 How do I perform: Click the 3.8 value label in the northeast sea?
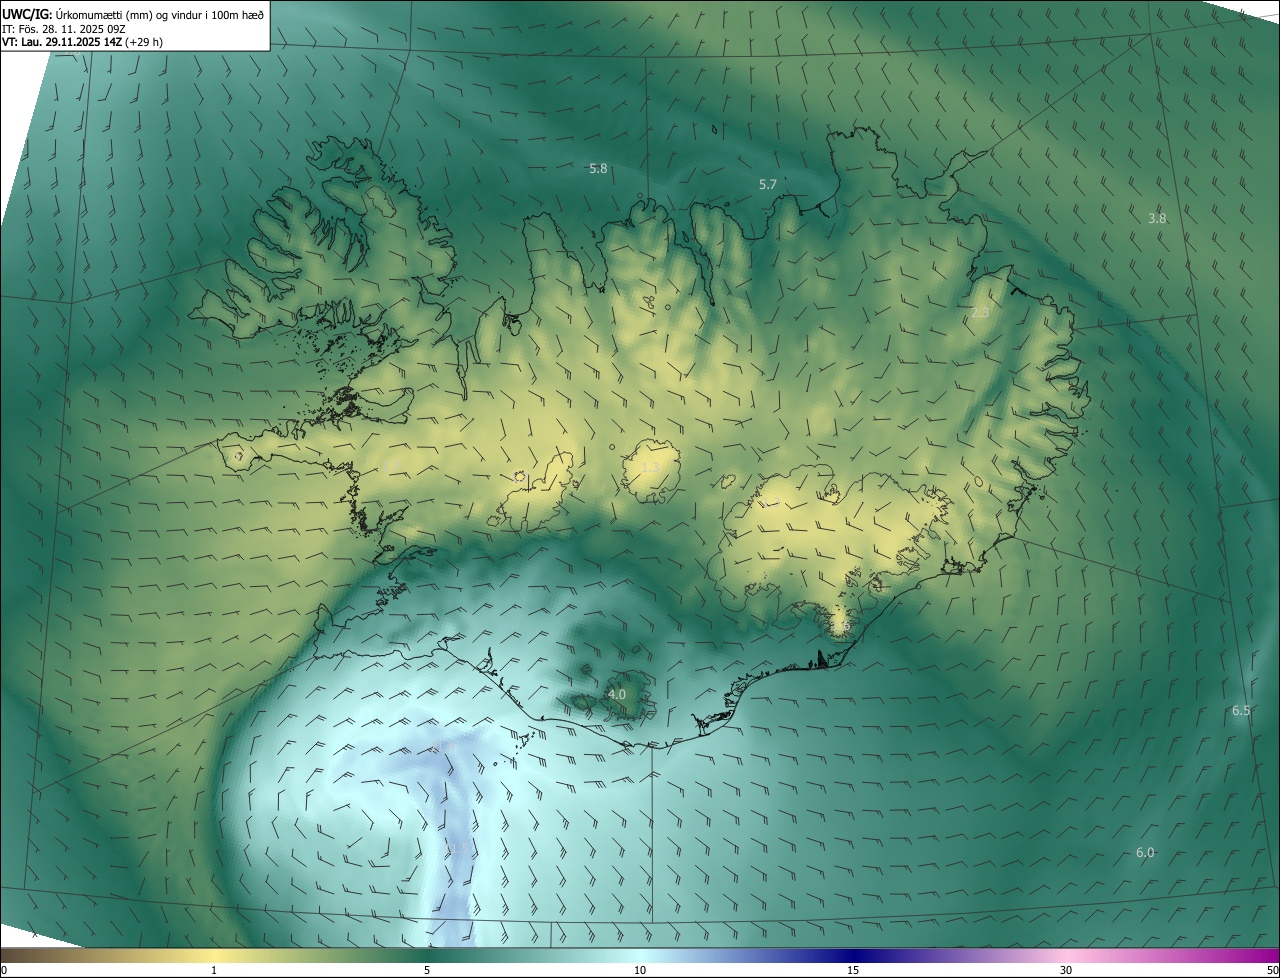click(x=1157, y=218)
